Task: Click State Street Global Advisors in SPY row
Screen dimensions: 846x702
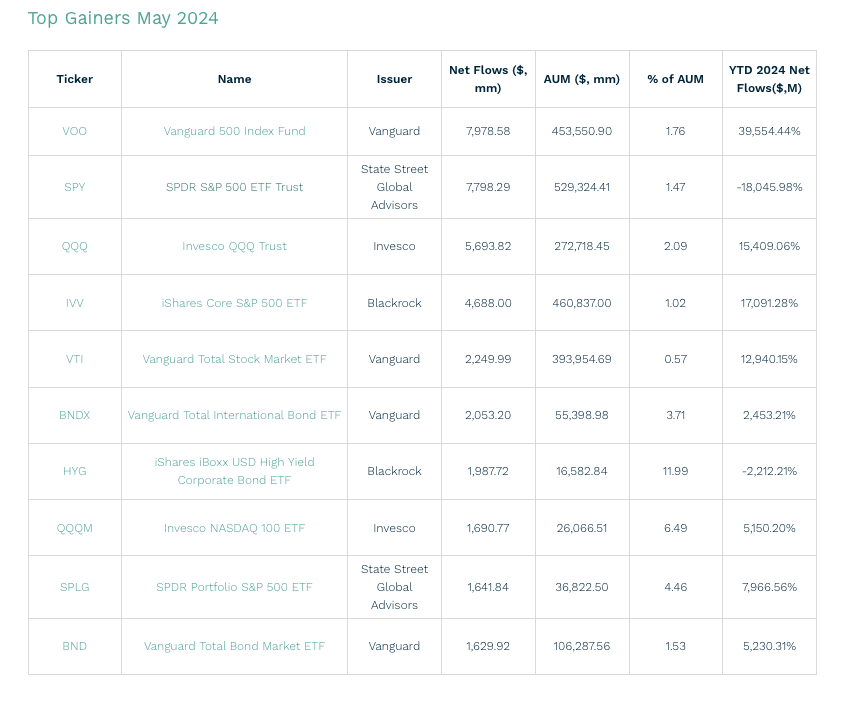Action: (394, 187)
